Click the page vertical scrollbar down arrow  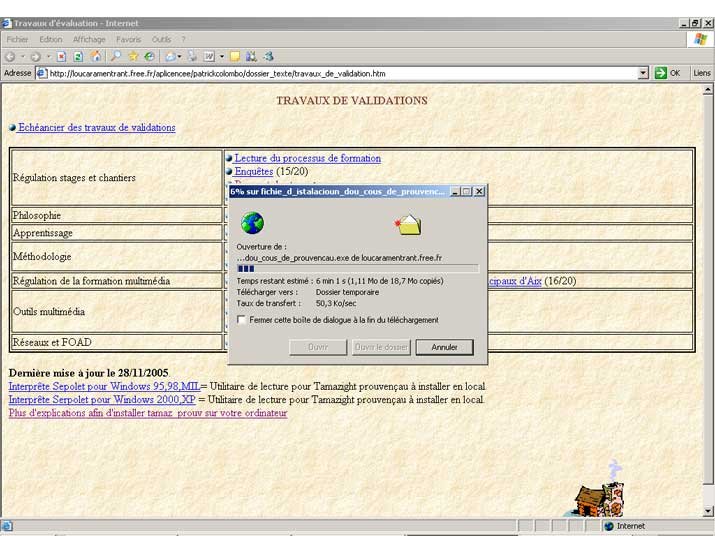(708, 511)
